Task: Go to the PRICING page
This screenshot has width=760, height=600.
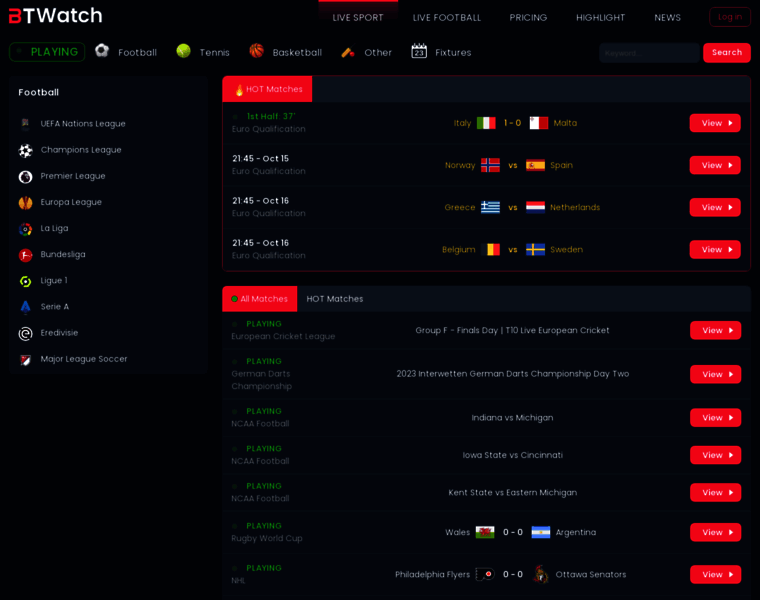Action: point(528,17)
